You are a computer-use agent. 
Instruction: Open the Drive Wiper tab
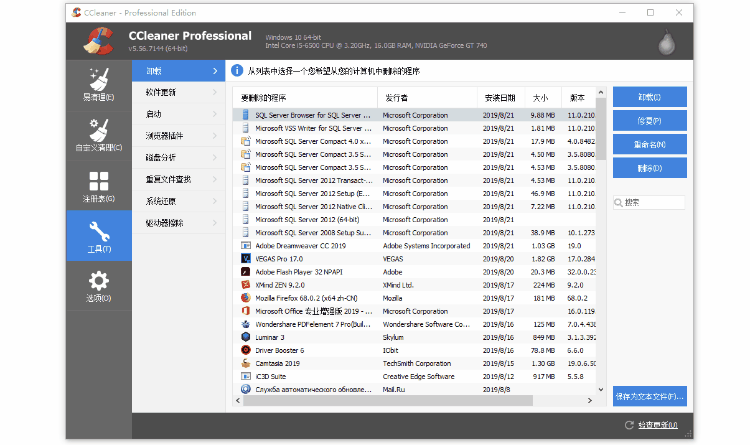click(178, 223)
